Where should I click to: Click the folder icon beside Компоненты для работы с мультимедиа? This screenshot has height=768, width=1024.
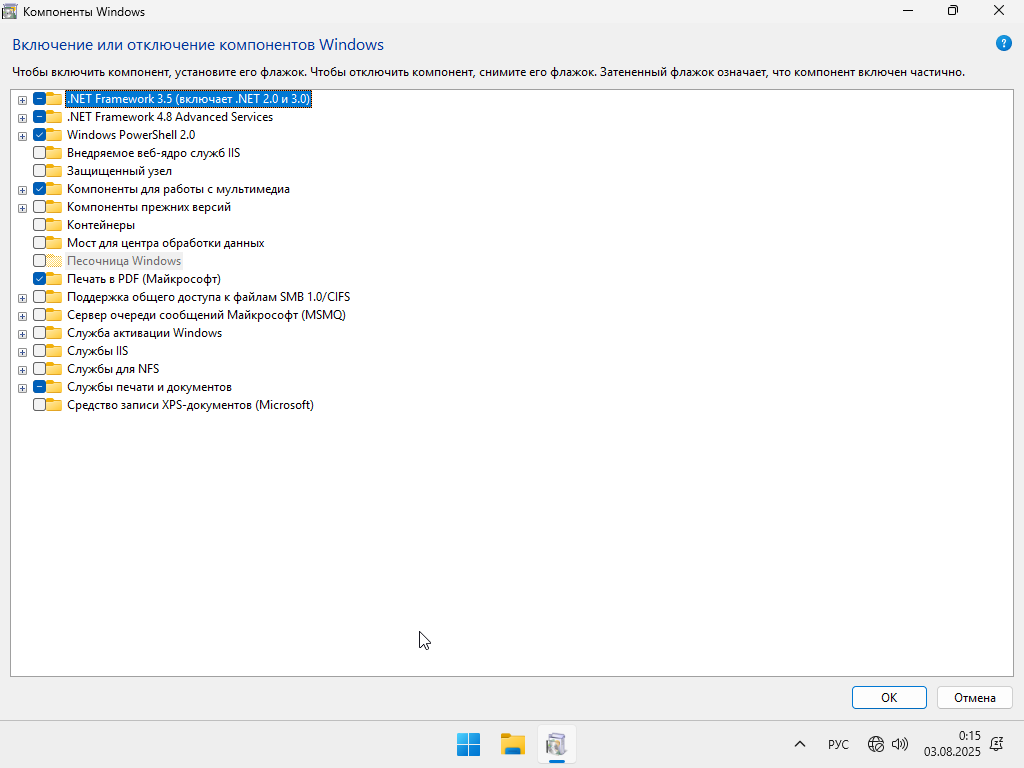[x=55, y=189]
